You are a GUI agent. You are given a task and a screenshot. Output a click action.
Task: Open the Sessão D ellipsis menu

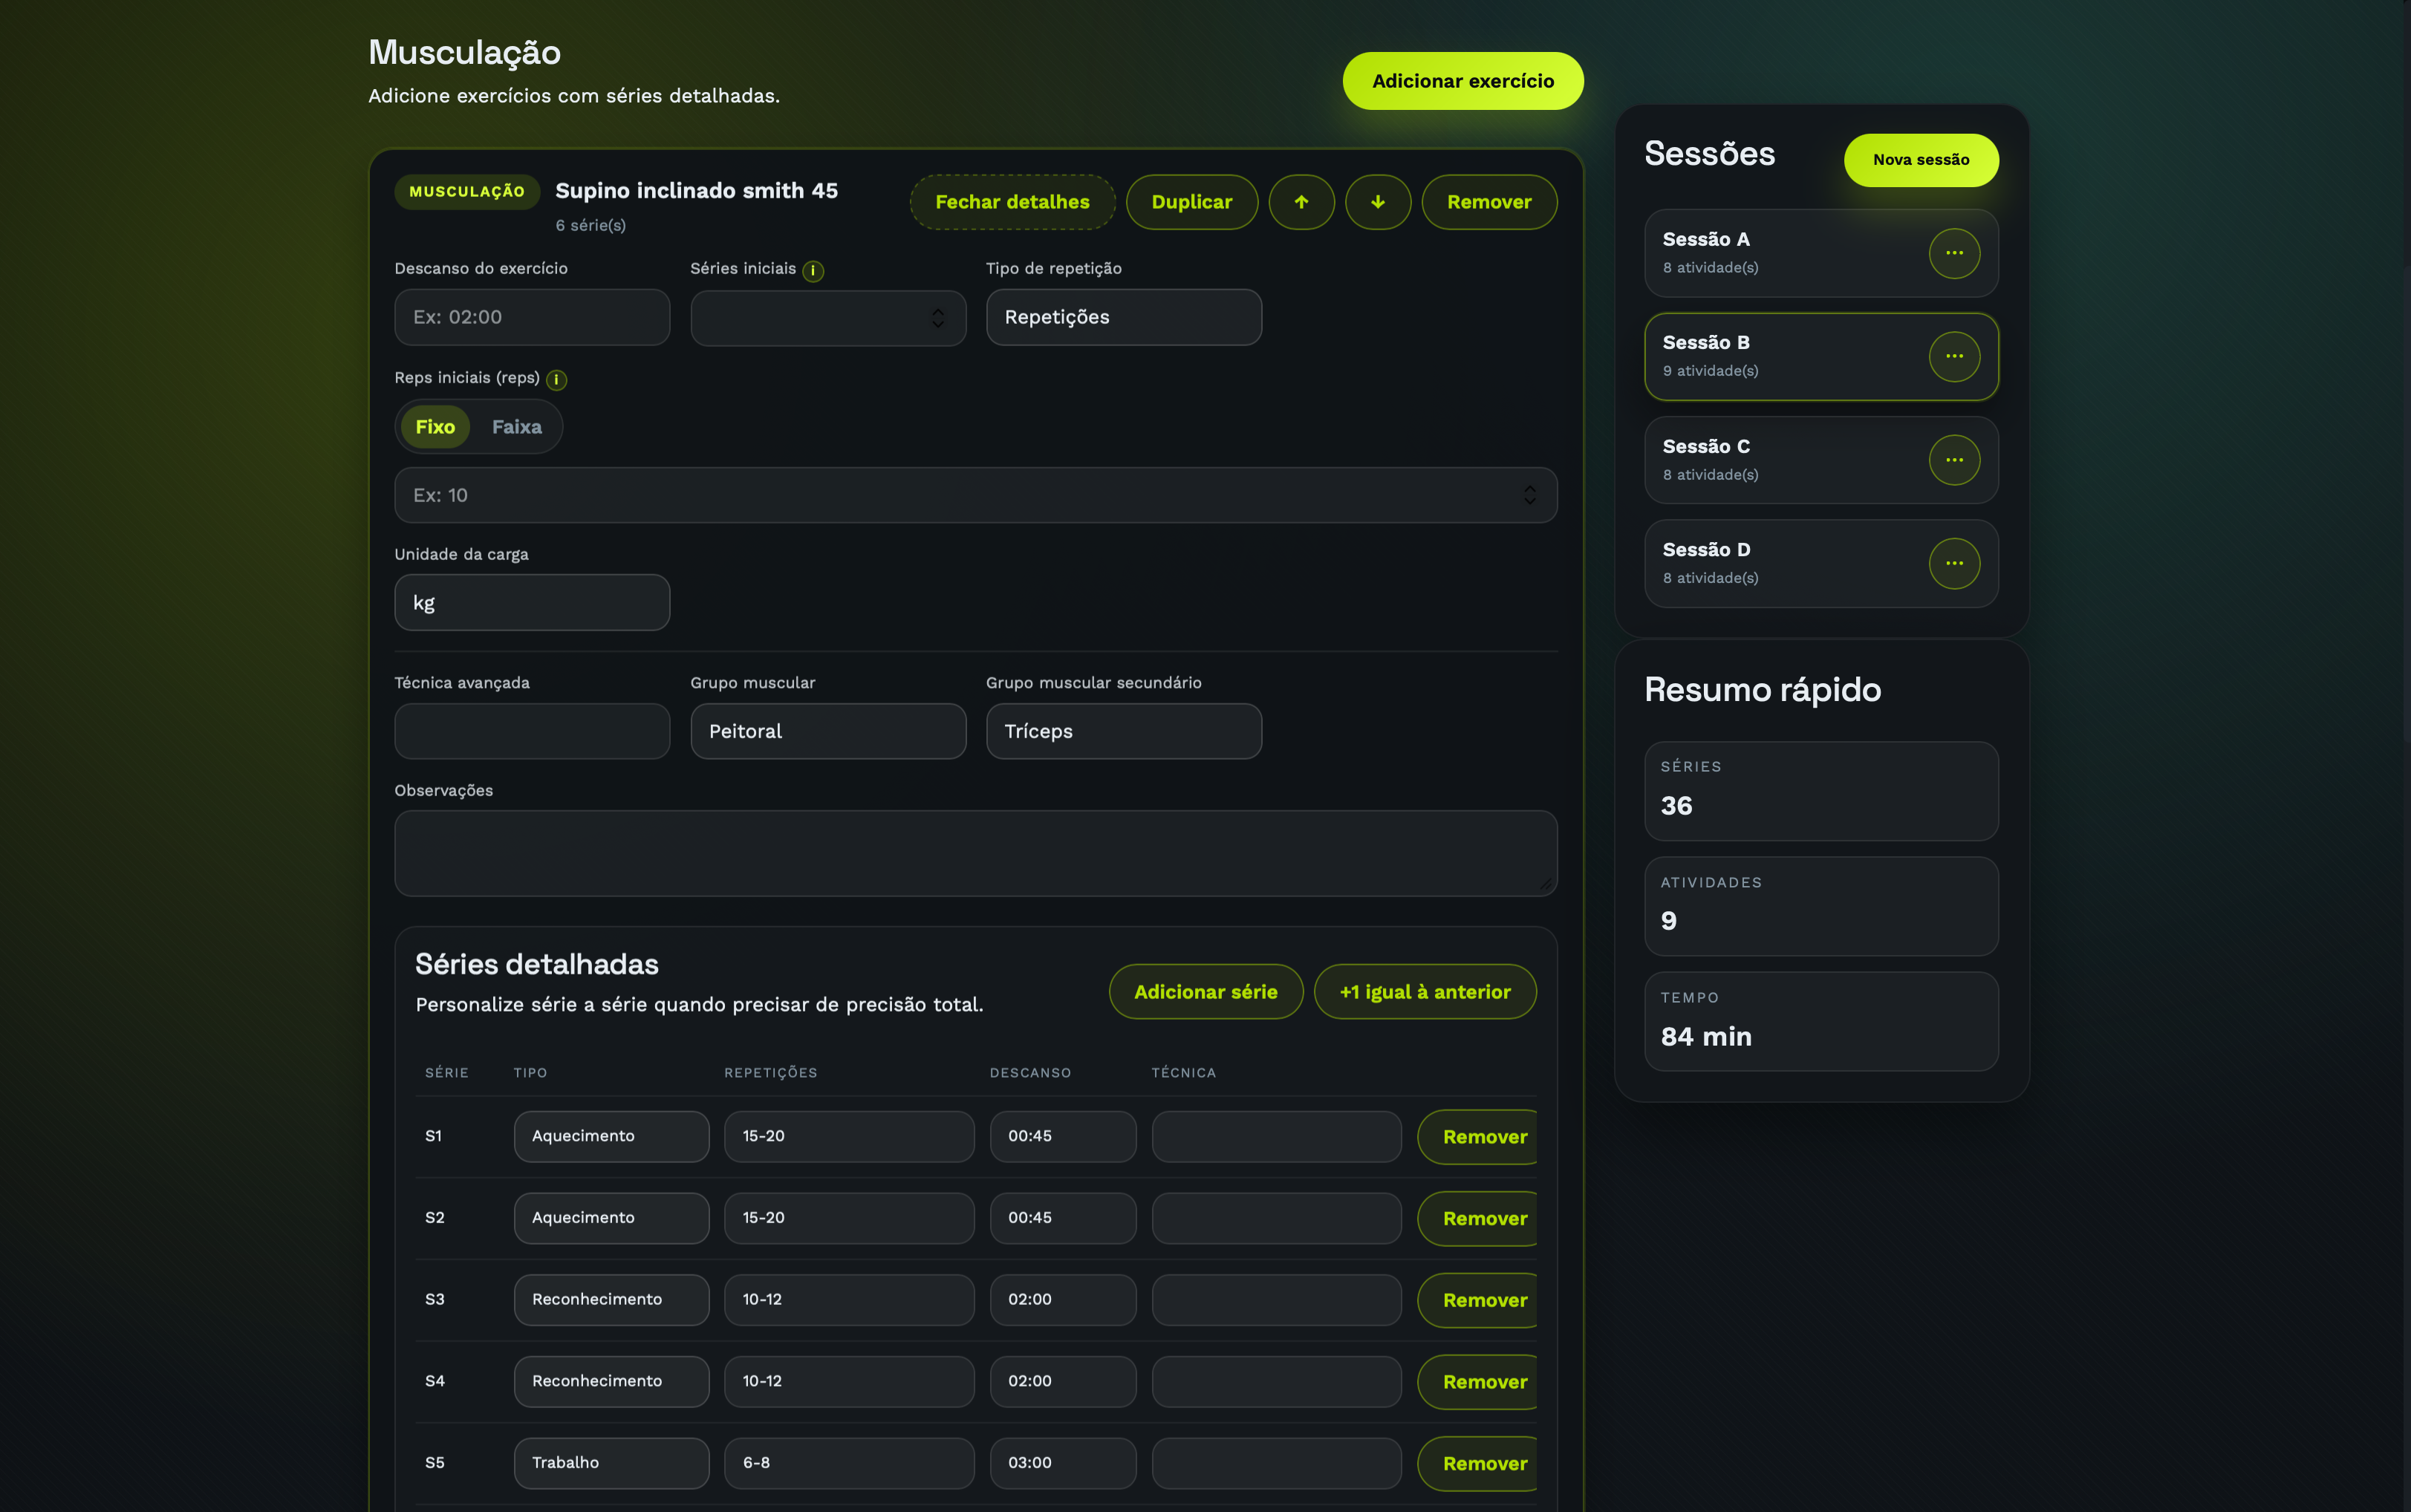coord(1955,563)
